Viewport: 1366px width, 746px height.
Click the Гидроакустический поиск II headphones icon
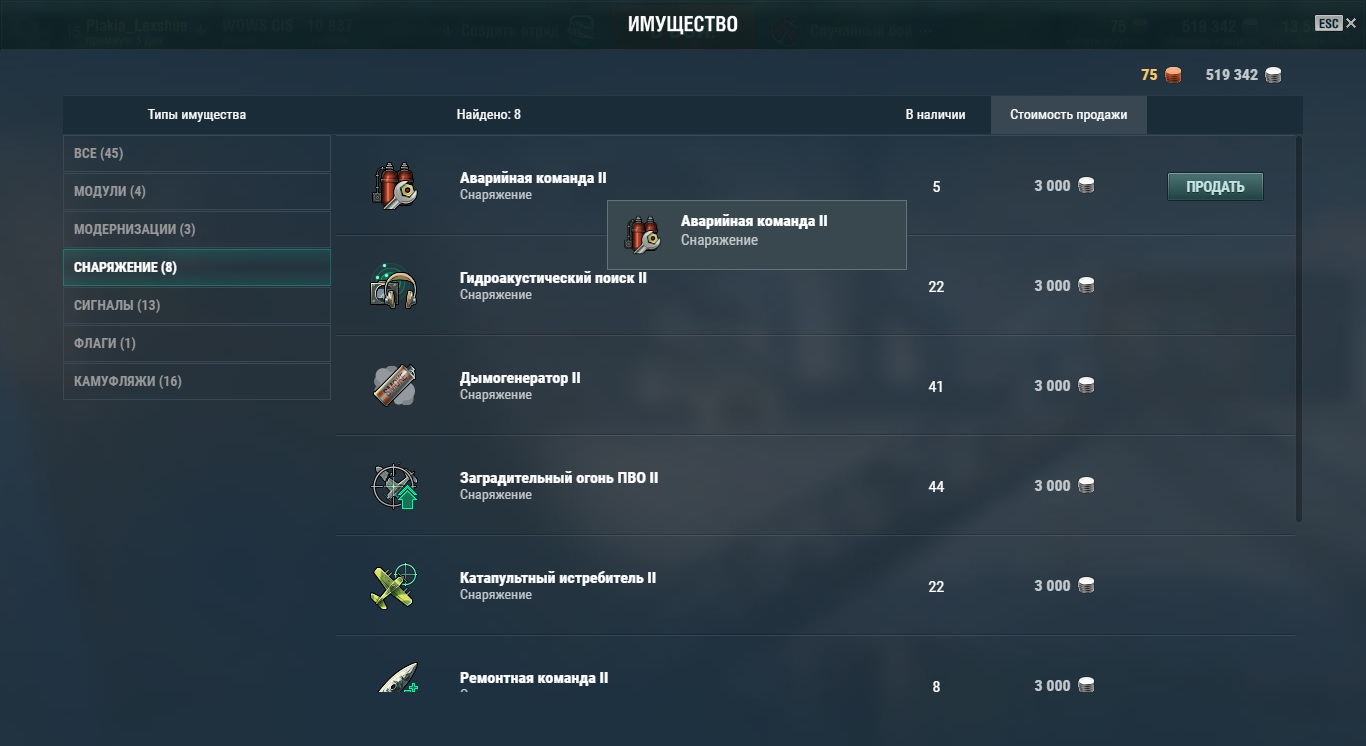pos(394,286)
